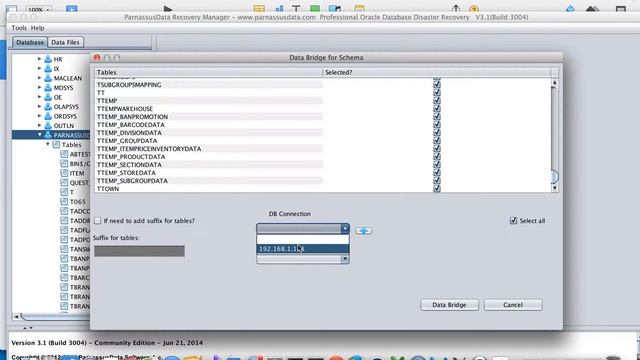The height and width of the screenshot is (360, 640).
Task: Expand the OUTLN schema node
Action: (40, 125)
